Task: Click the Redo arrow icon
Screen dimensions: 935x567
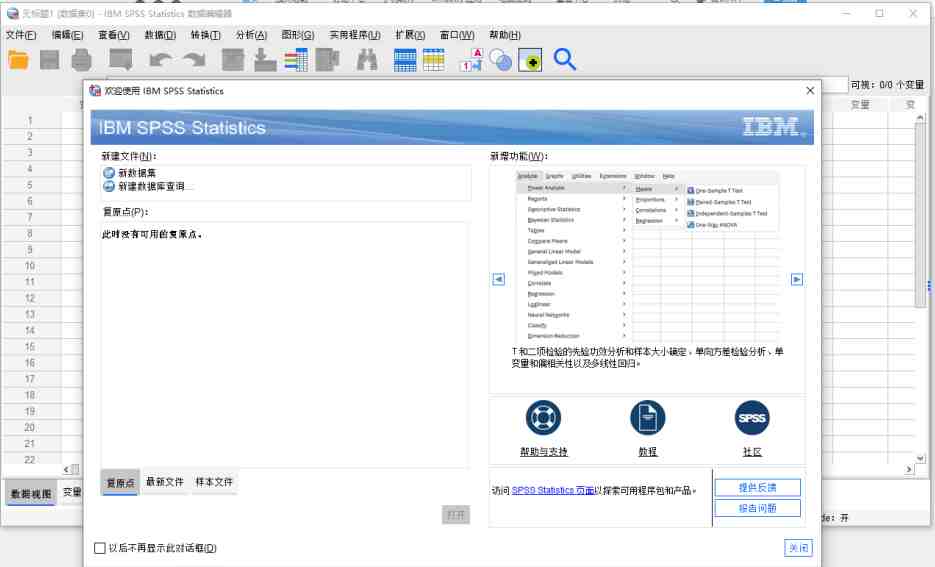Action: [x=194, y=60]
